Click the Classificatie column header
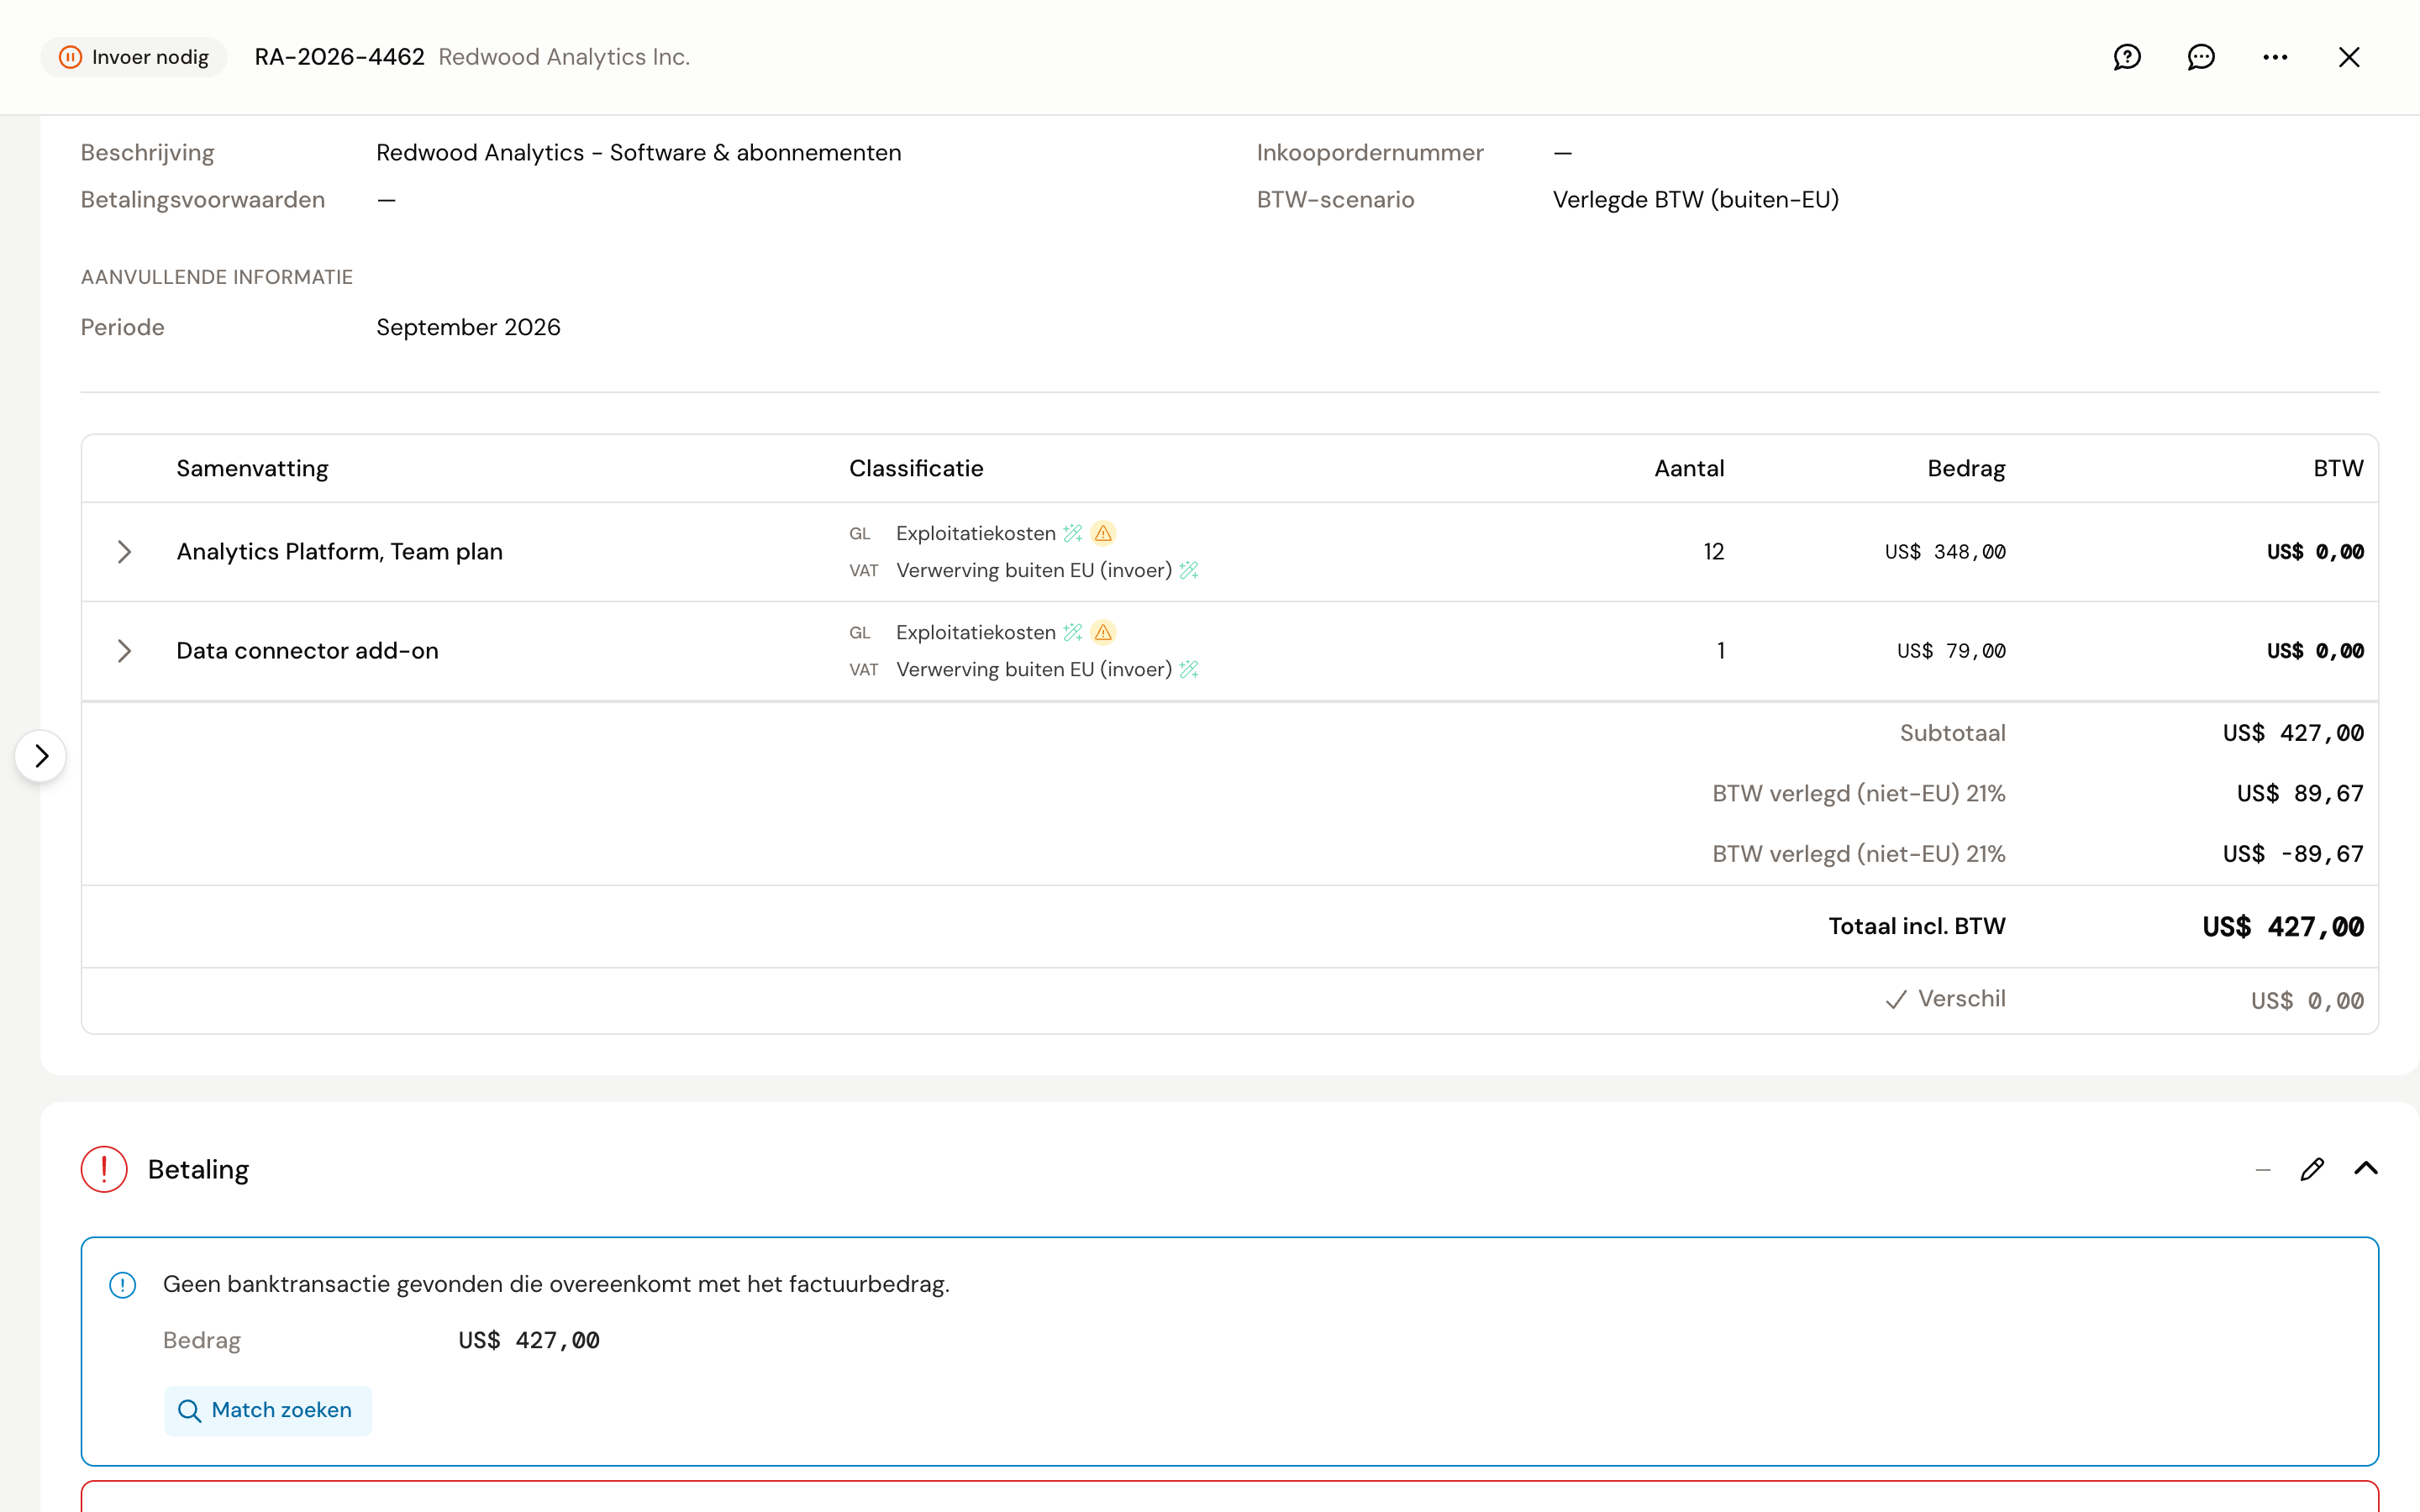The width and height of the screenshot is (2420, 1512). point(916,468)
